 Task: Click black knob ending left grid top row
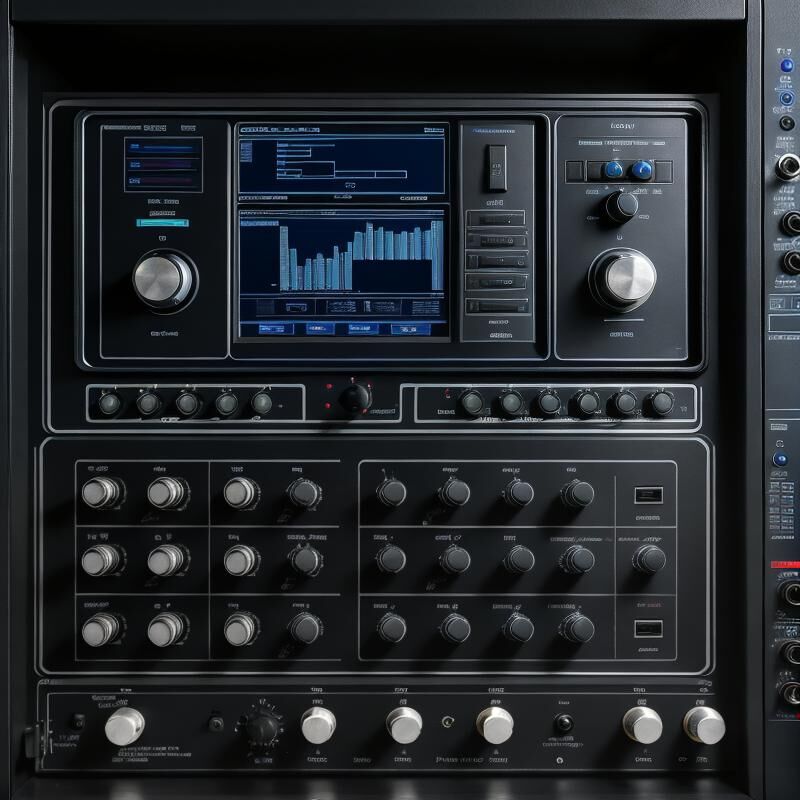(x=305, y=493)
